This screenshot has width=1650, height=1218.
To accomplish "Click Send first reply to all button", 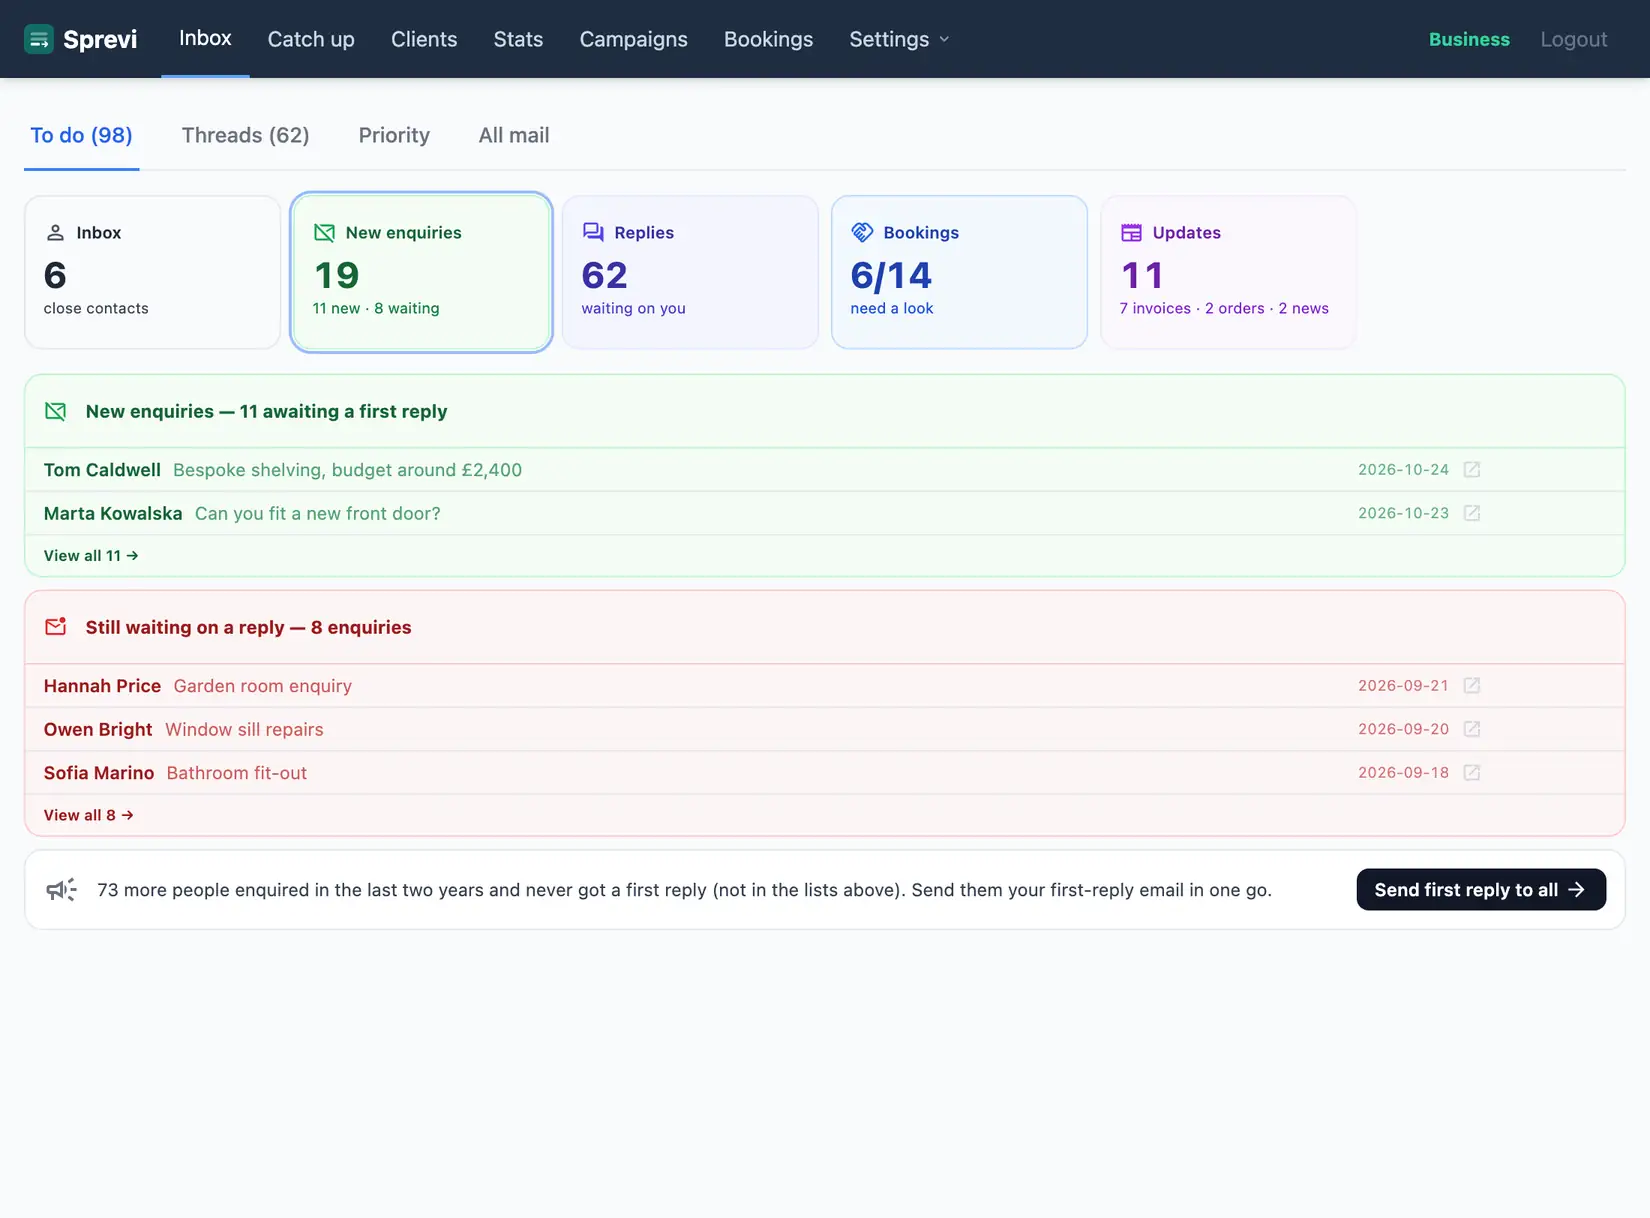I will [x=1481, y=890].
